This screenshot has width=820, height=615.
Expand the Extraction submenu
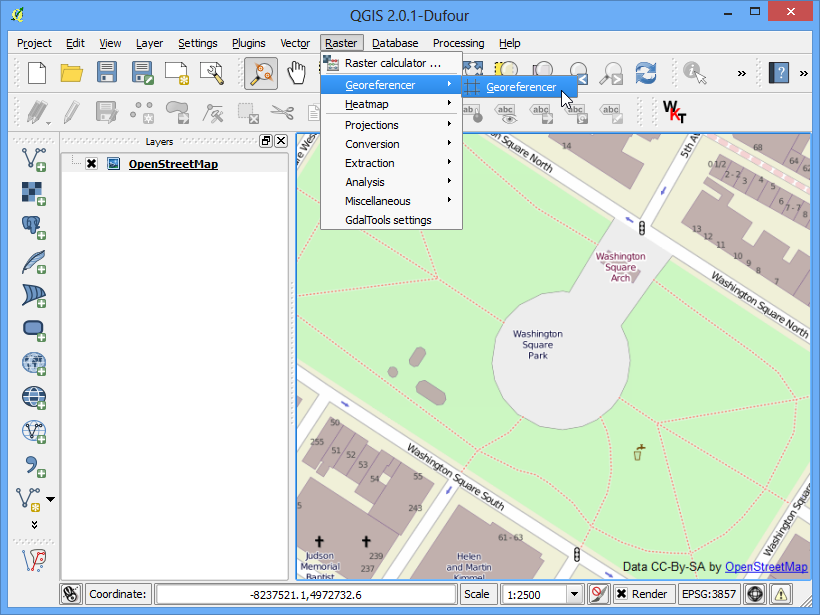click(391, 163)
